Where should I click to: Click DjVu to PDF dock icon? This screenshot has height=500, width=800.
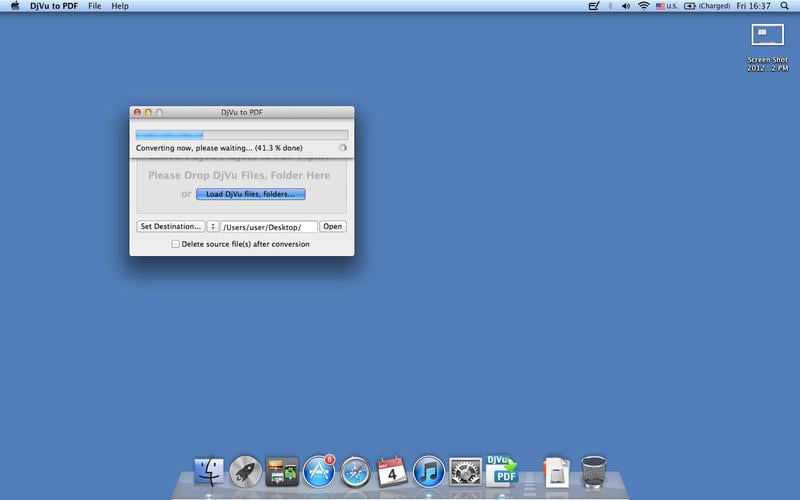502,471
